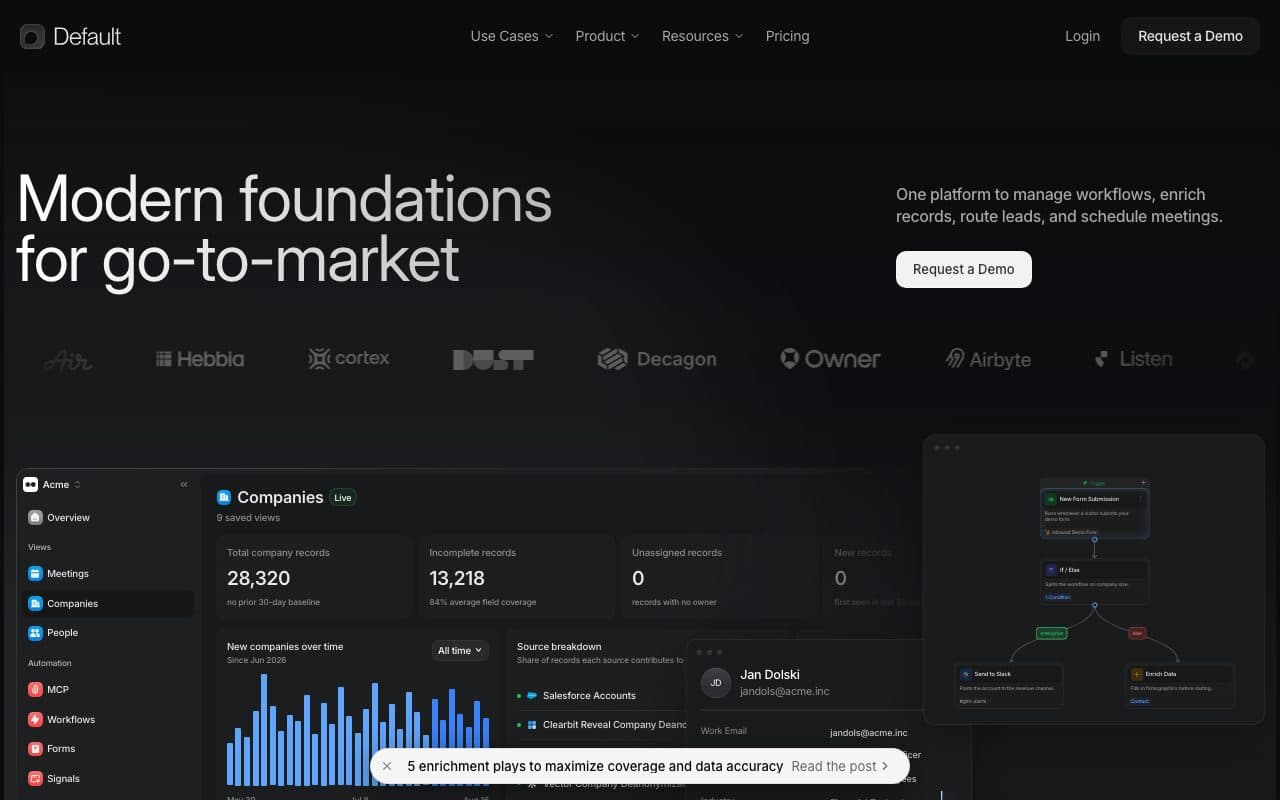
Task: Click the Send to Slack node icon
Action: 966,674
